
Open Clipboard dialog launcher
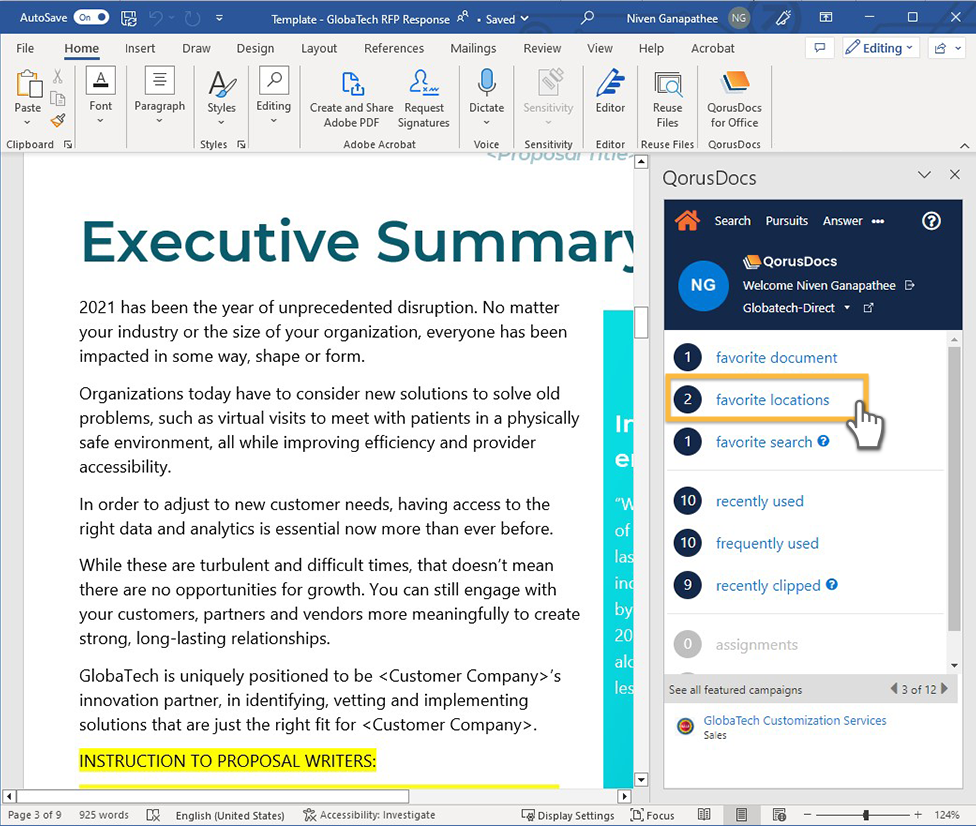click(x=68, y=144)
